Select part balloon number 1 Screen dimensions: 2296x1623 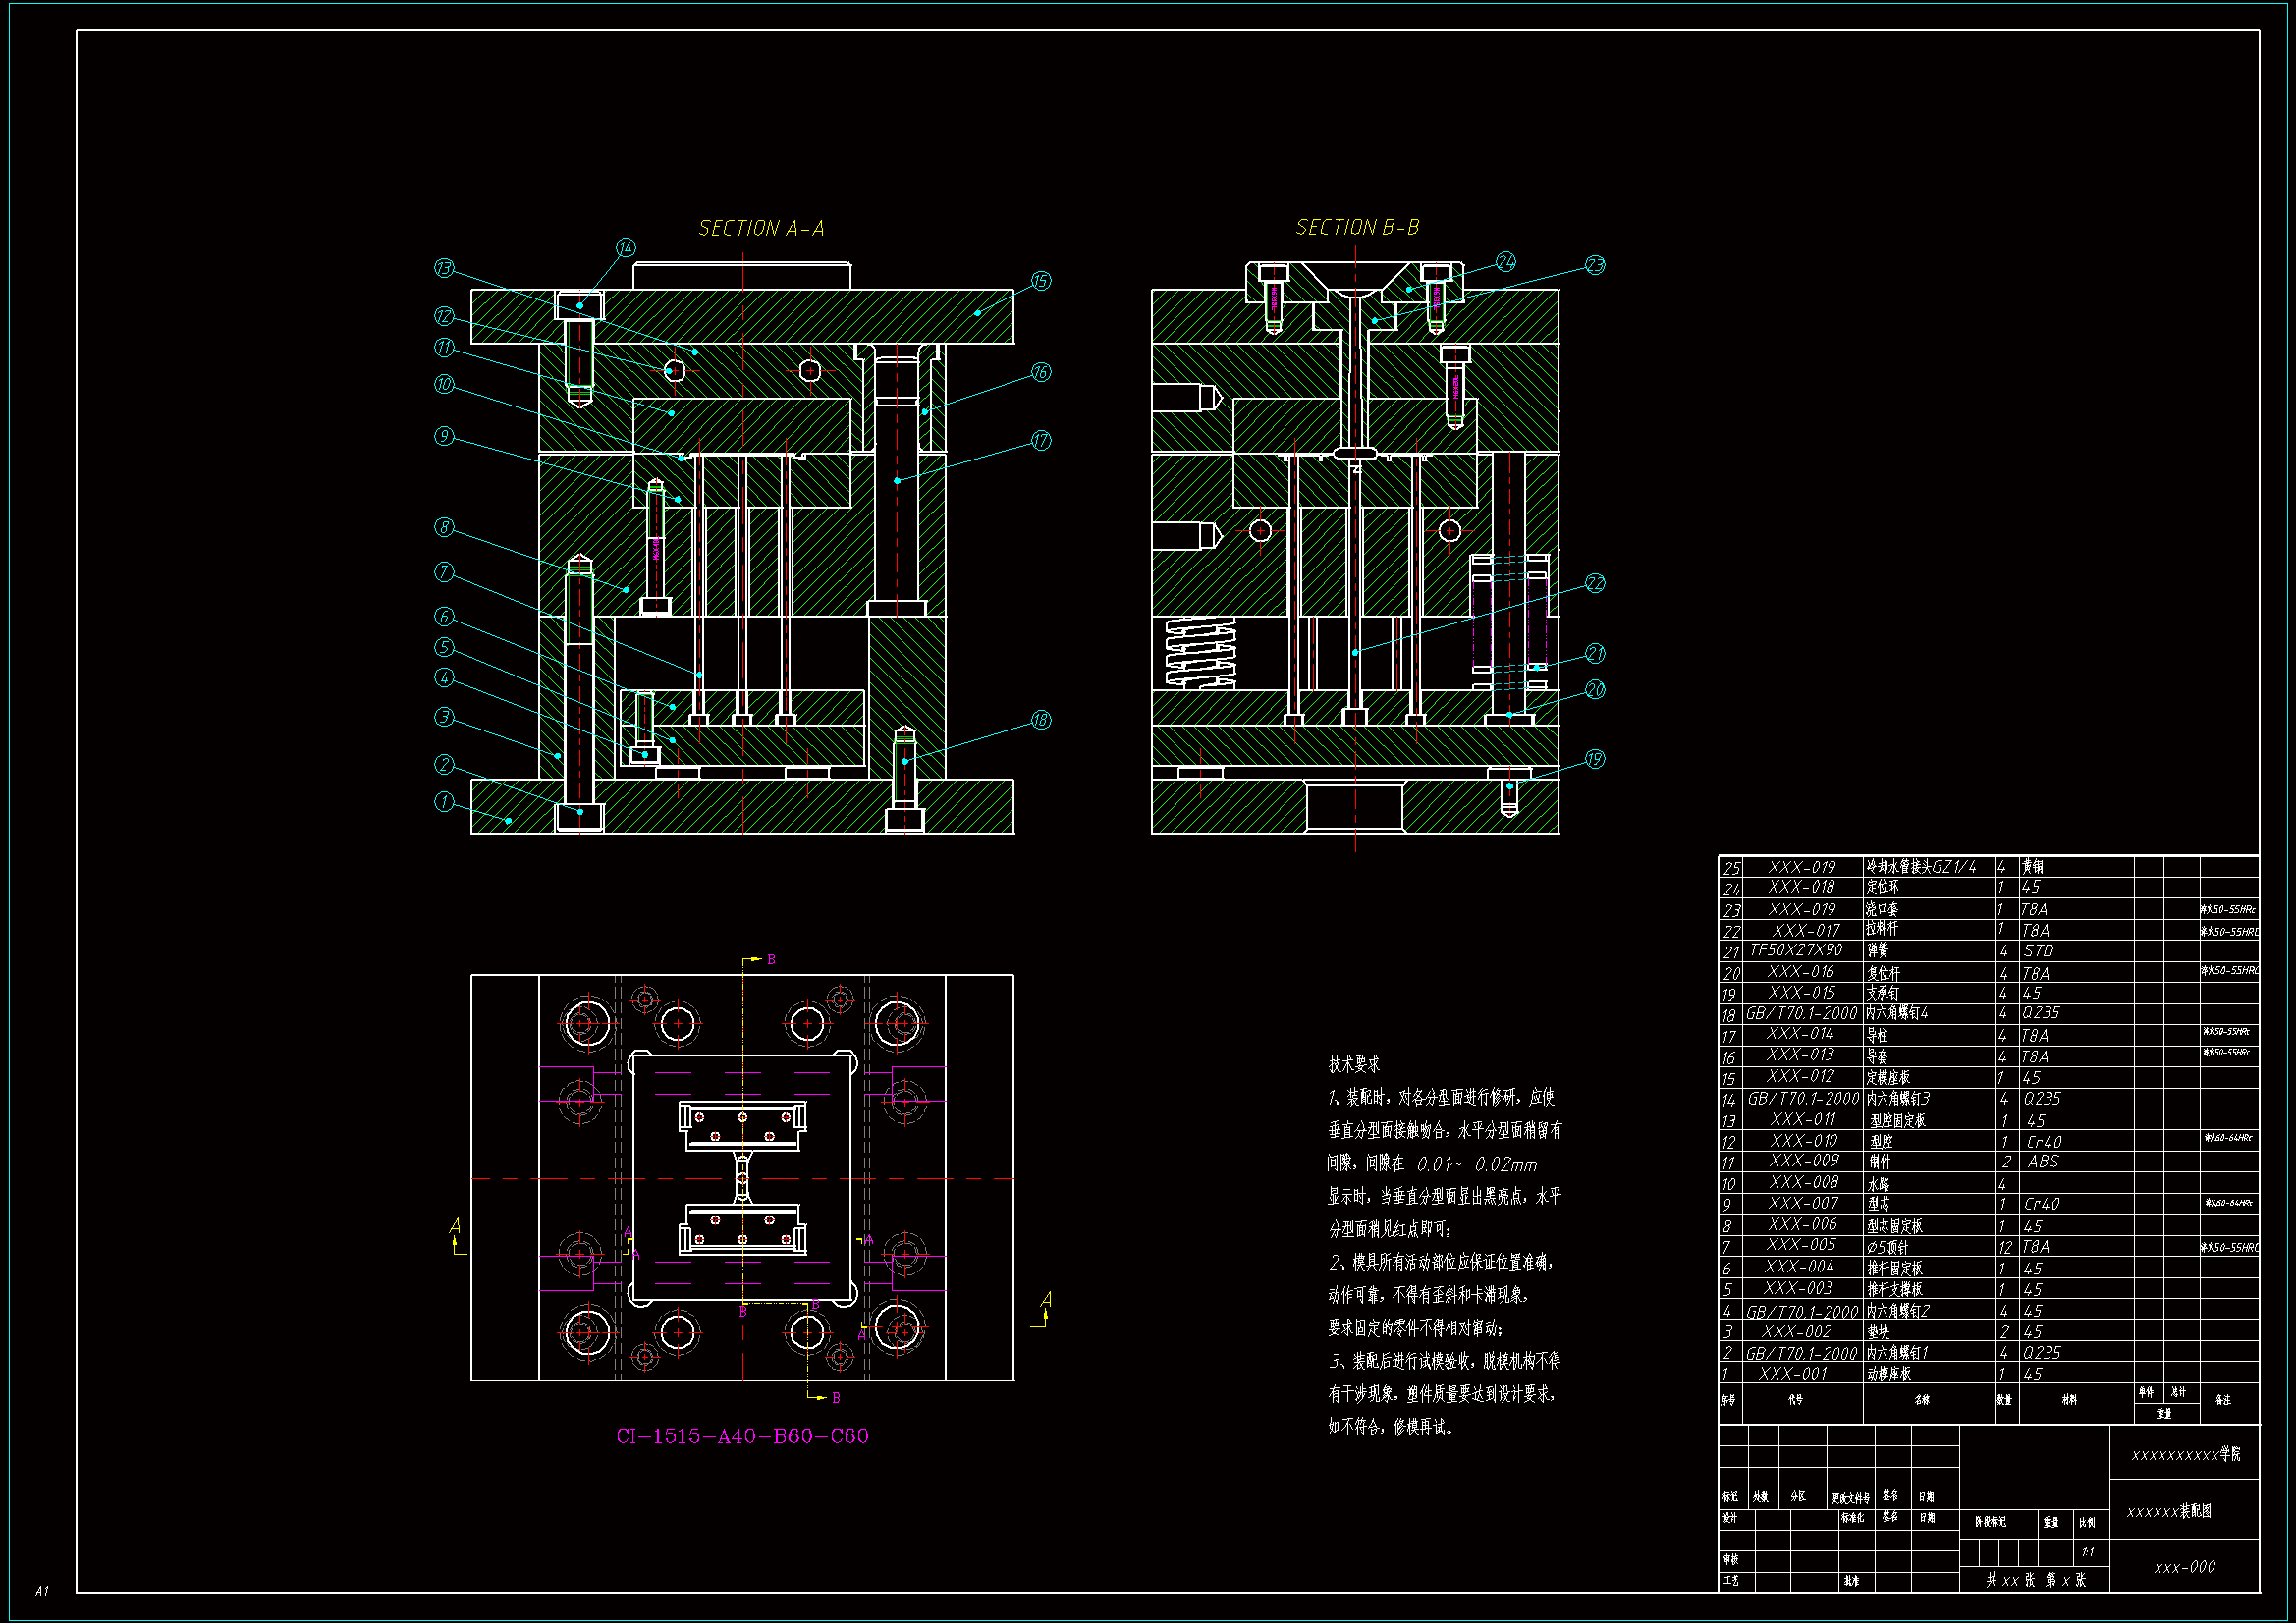(445, 802)
